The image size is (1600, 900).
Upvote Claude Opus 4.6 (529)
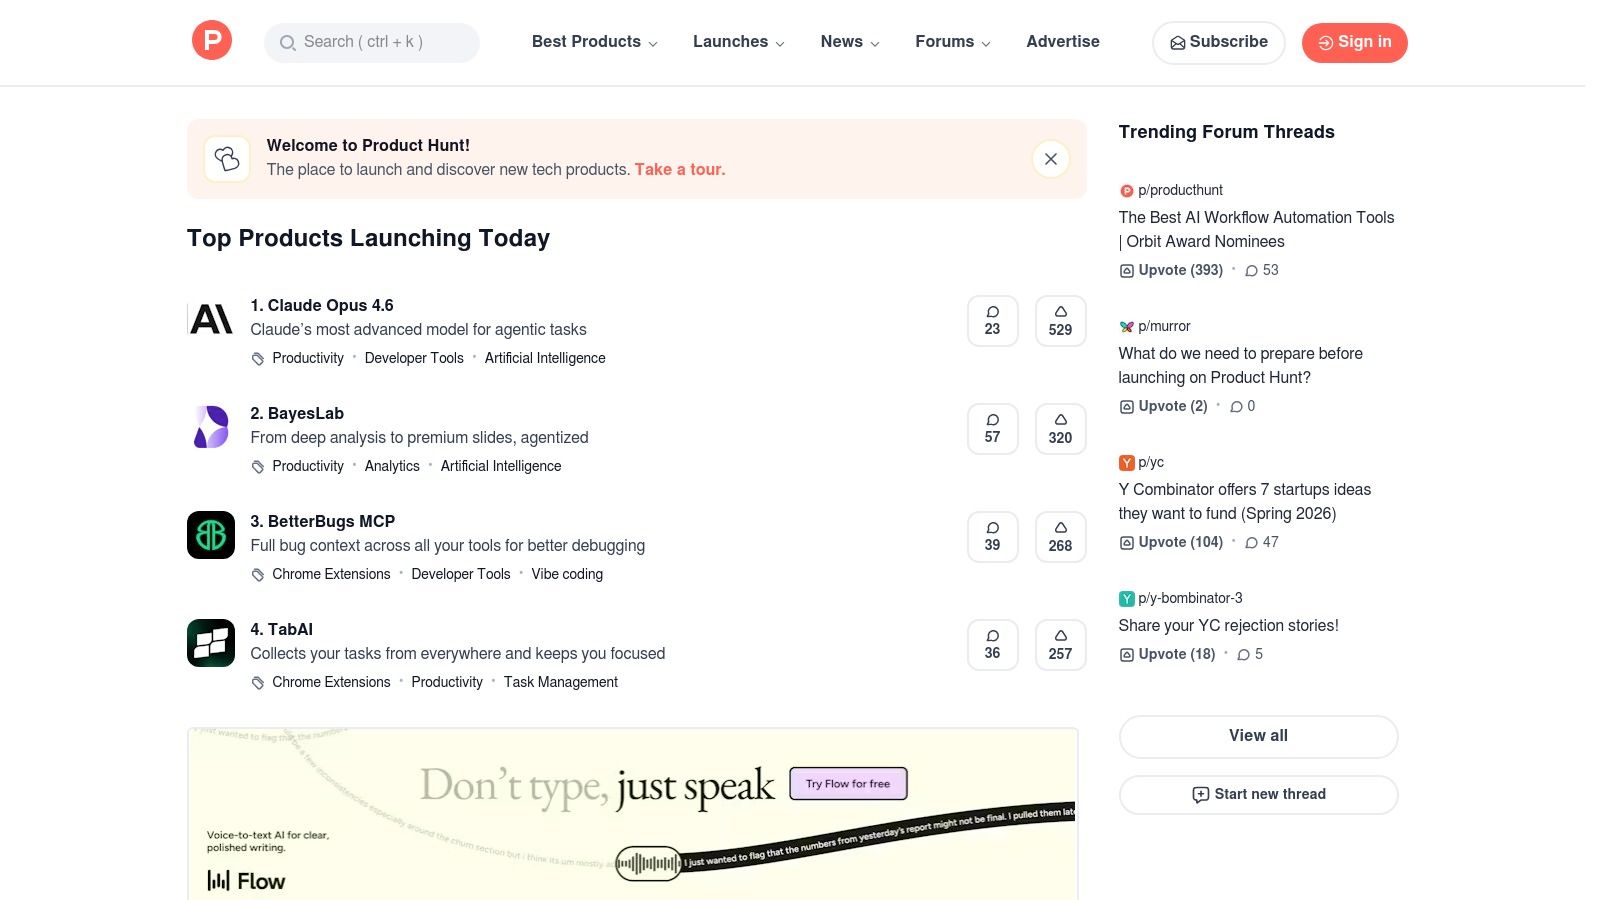tap(1060, 321)
